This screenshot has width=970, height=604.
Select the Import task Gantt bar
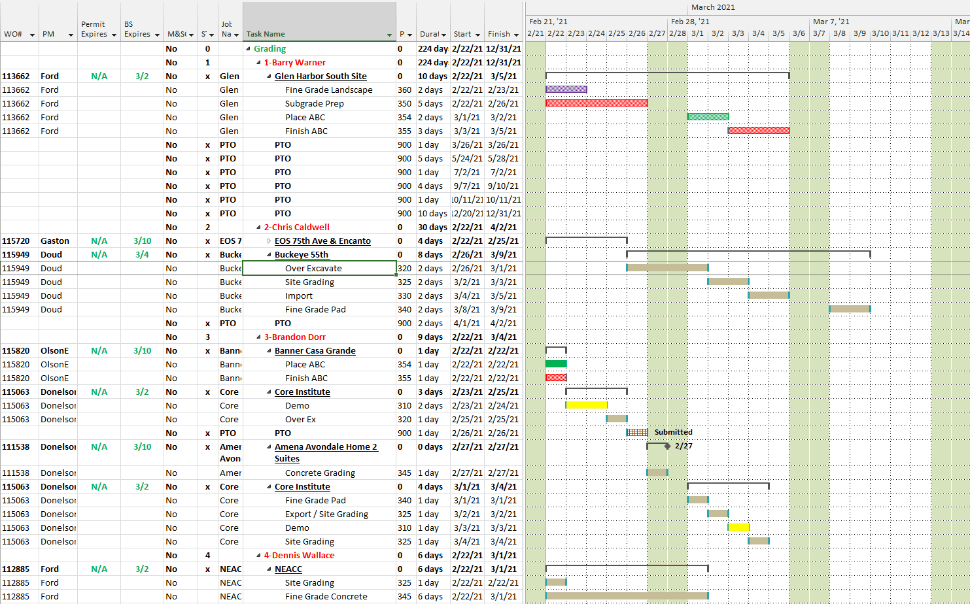tap(768, 295)
